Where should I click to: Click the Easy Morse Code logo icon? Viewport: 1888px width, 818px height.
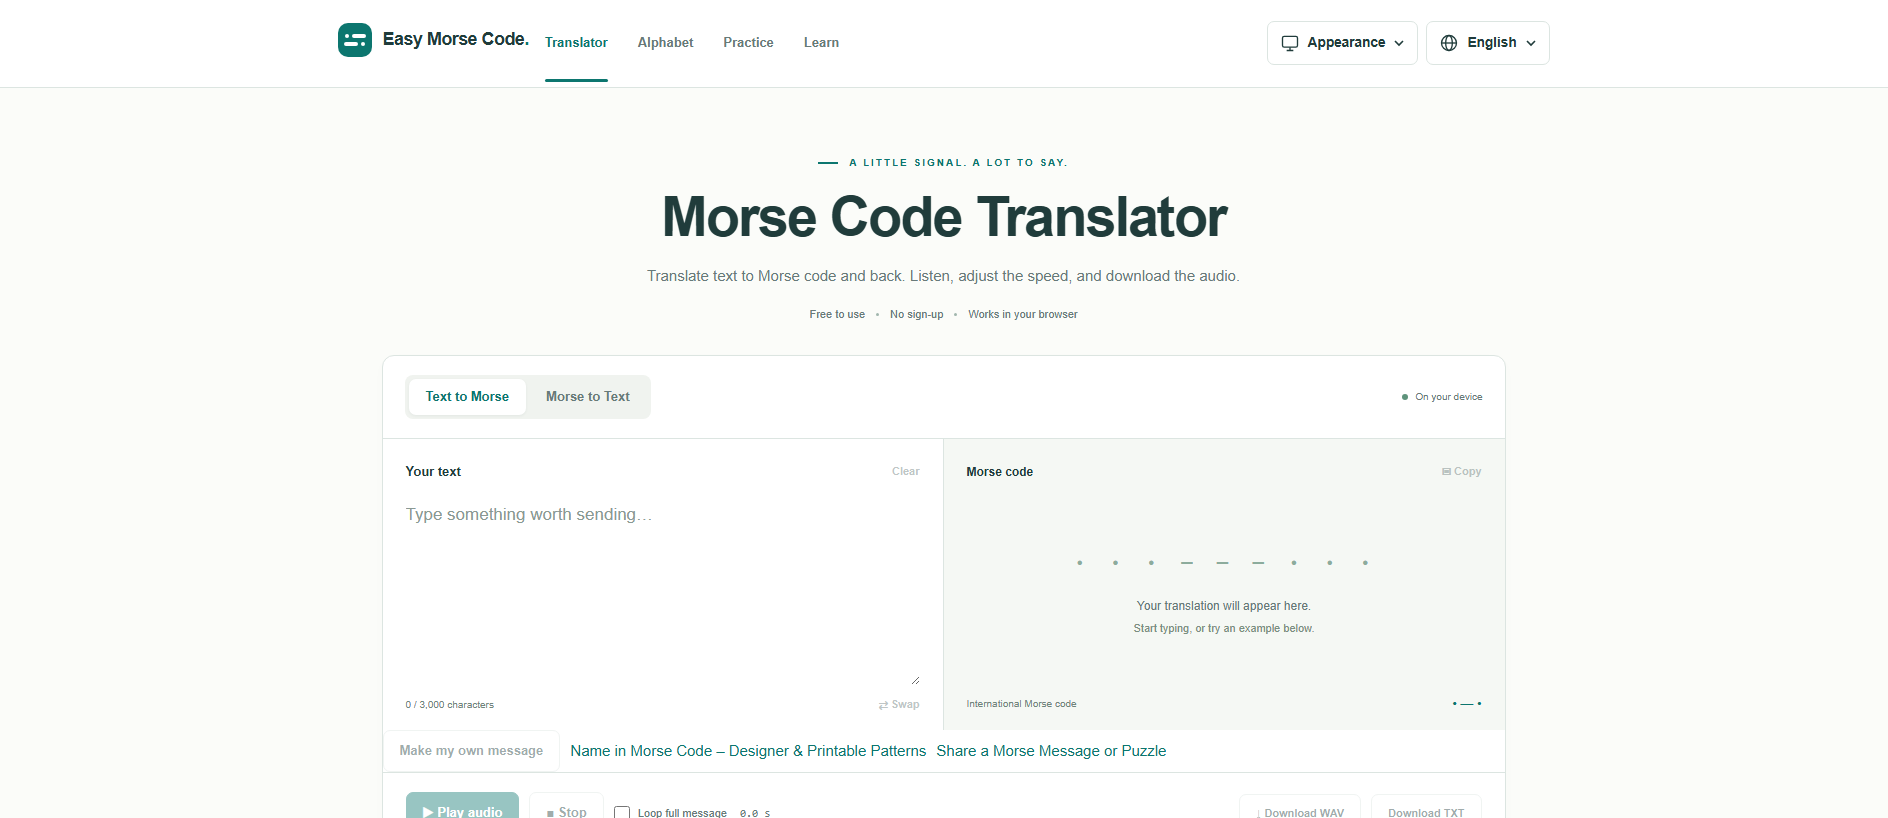(355, 40)
